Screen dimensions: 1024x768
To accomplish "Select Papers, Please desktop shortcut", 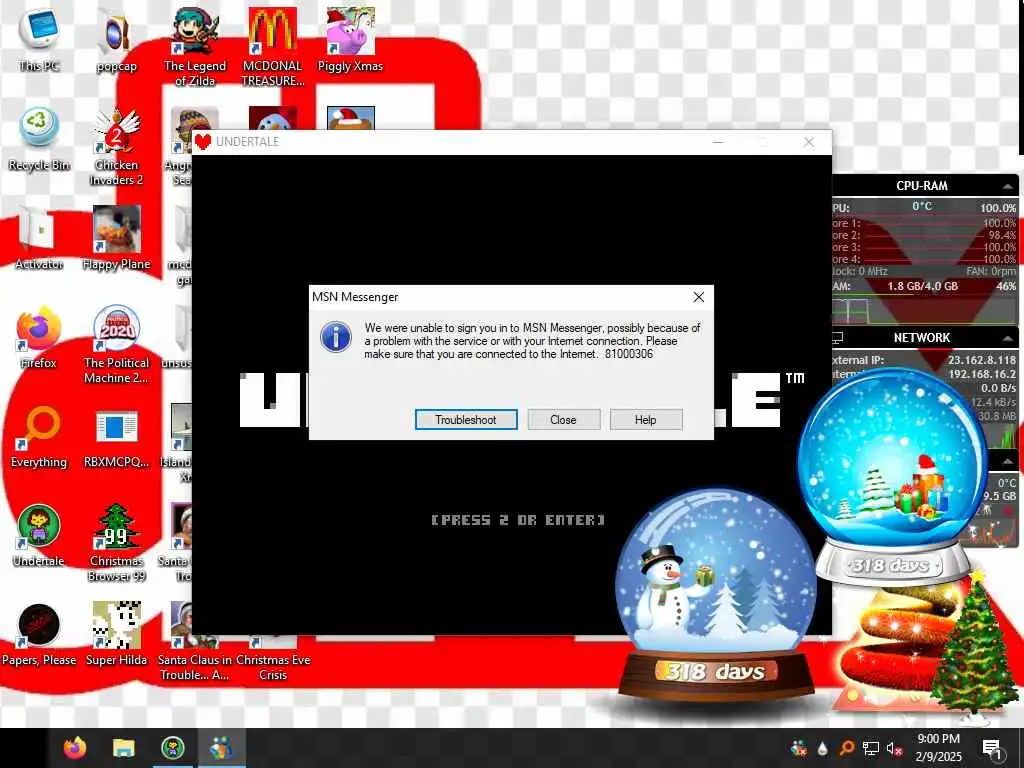I will (x=39, y=633).
